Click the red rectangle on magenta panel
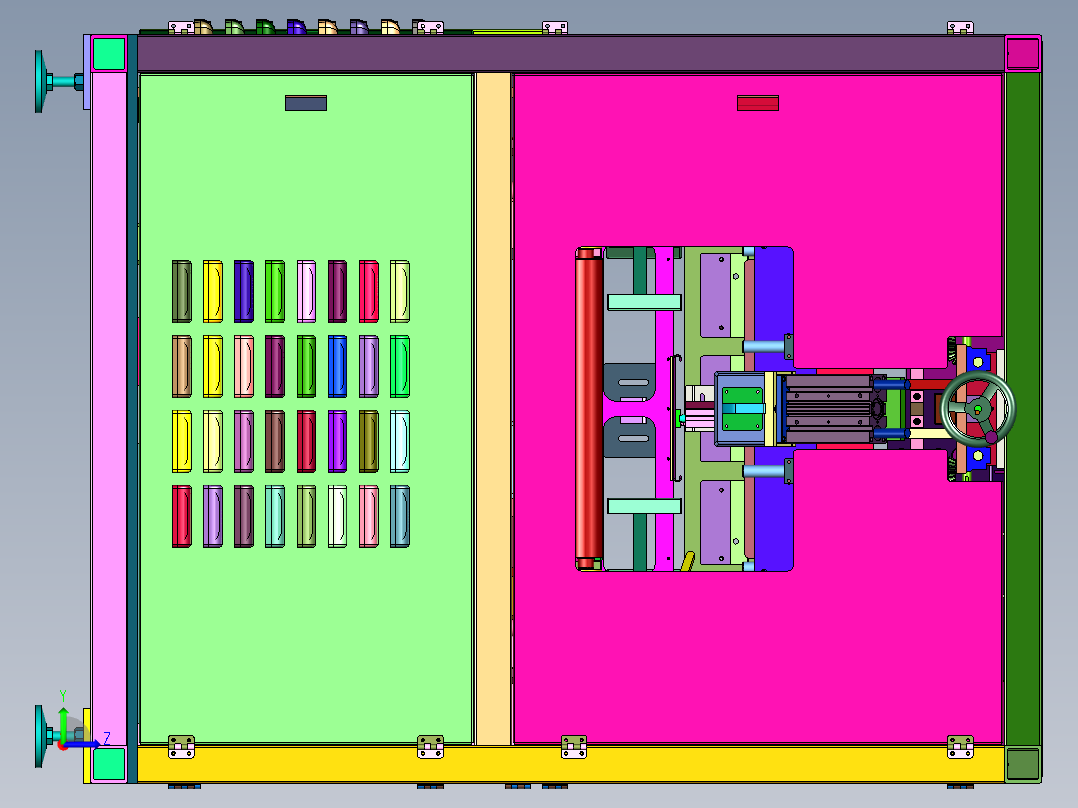This screenshot has width=1078, height=808. [758, 103]
